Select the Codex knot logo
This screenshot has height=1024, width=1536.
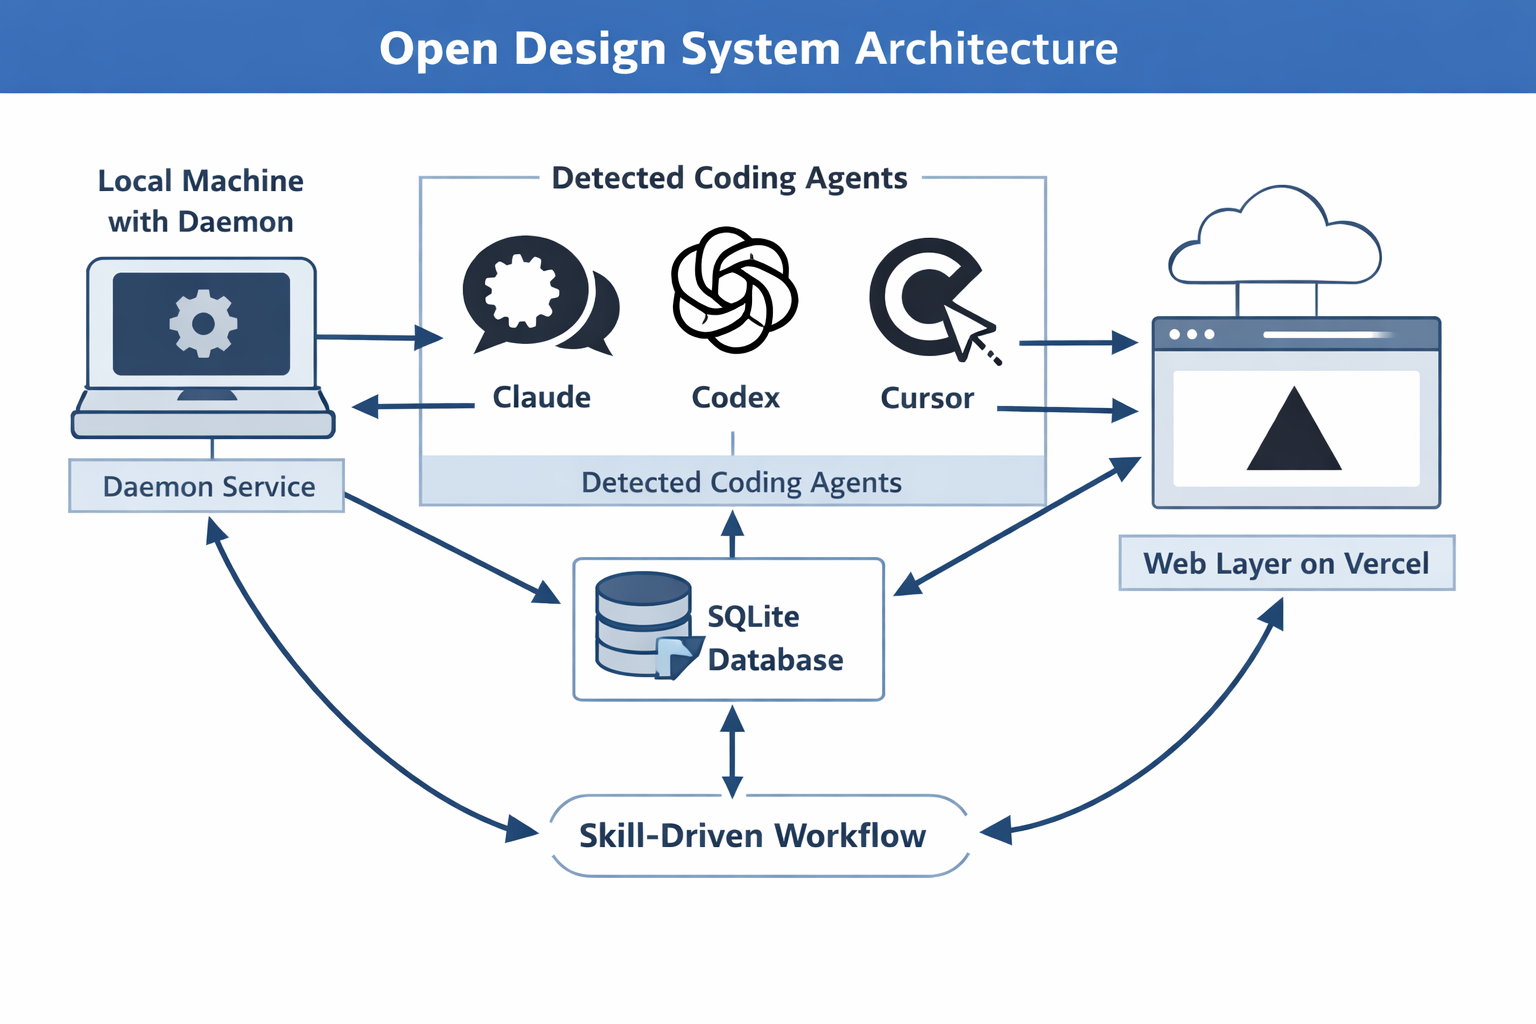[x=734, y=290]
